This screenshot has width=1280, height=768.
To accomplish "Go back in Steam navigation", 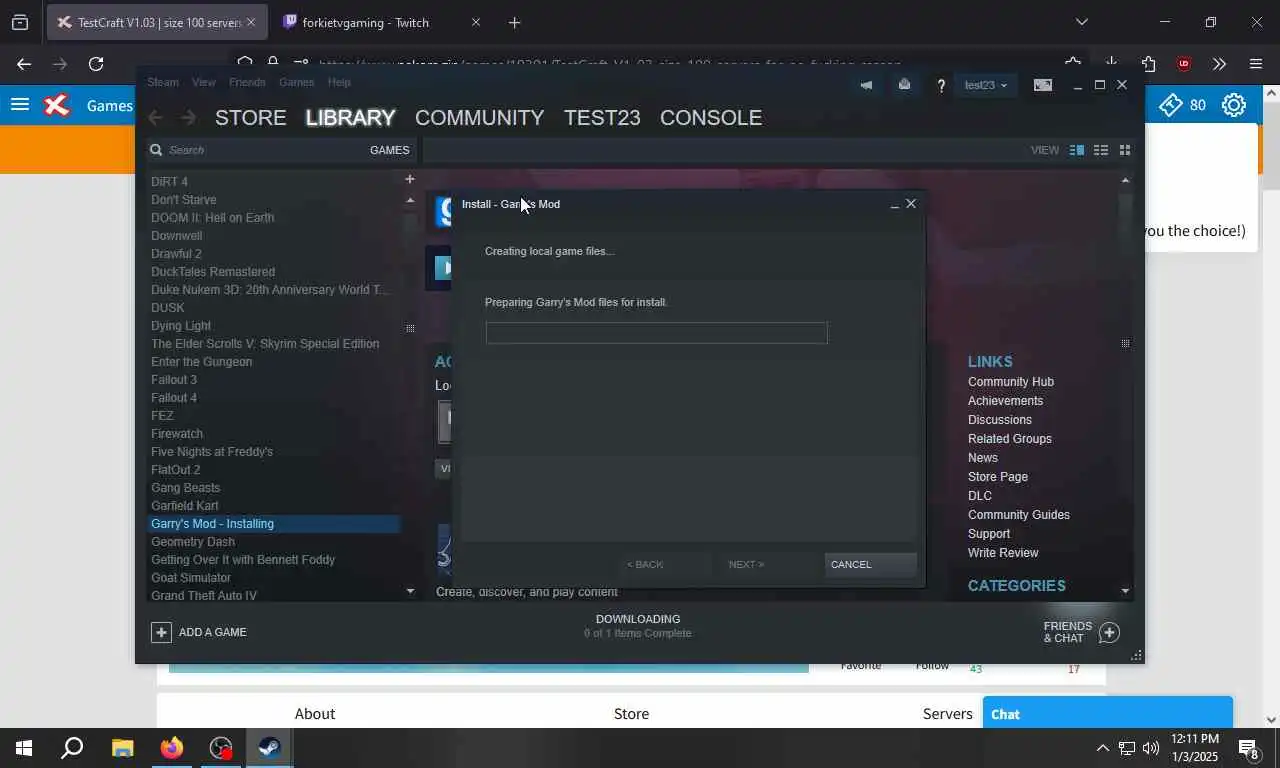I will click(155, 118).
